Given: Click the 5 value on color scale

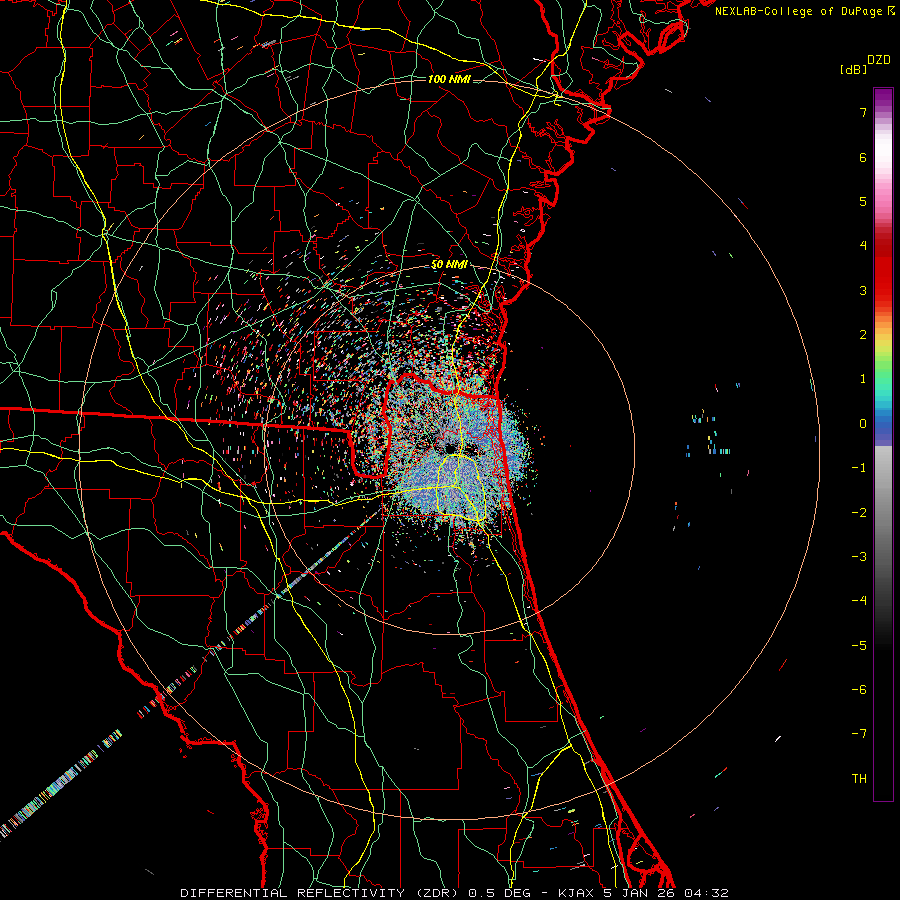Looking at the screenshot, I should click(863, 201).
